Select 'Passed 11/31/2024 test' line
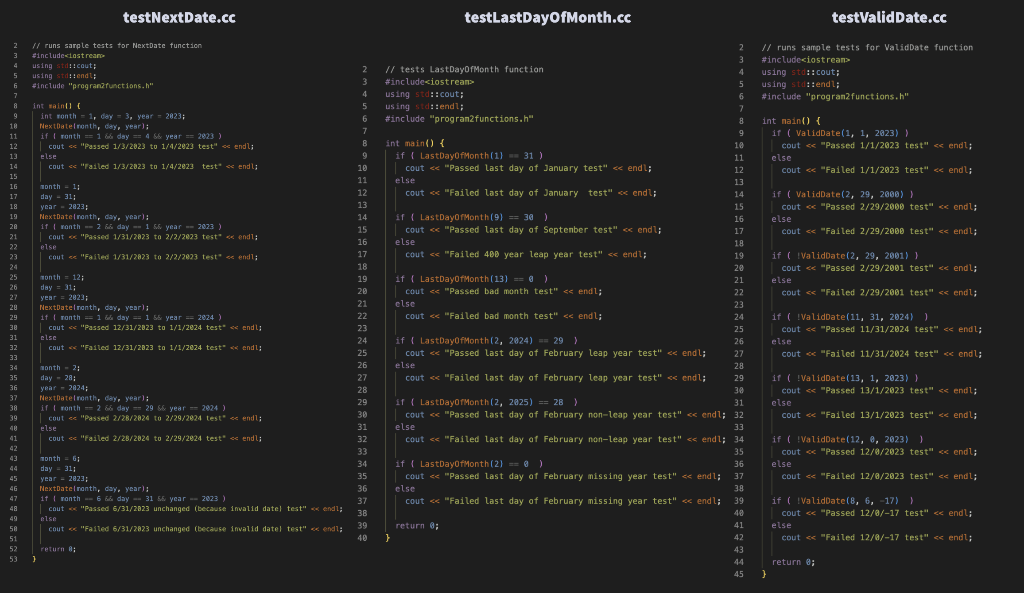This screenshot has height=593, width=1024. (882, 330)
